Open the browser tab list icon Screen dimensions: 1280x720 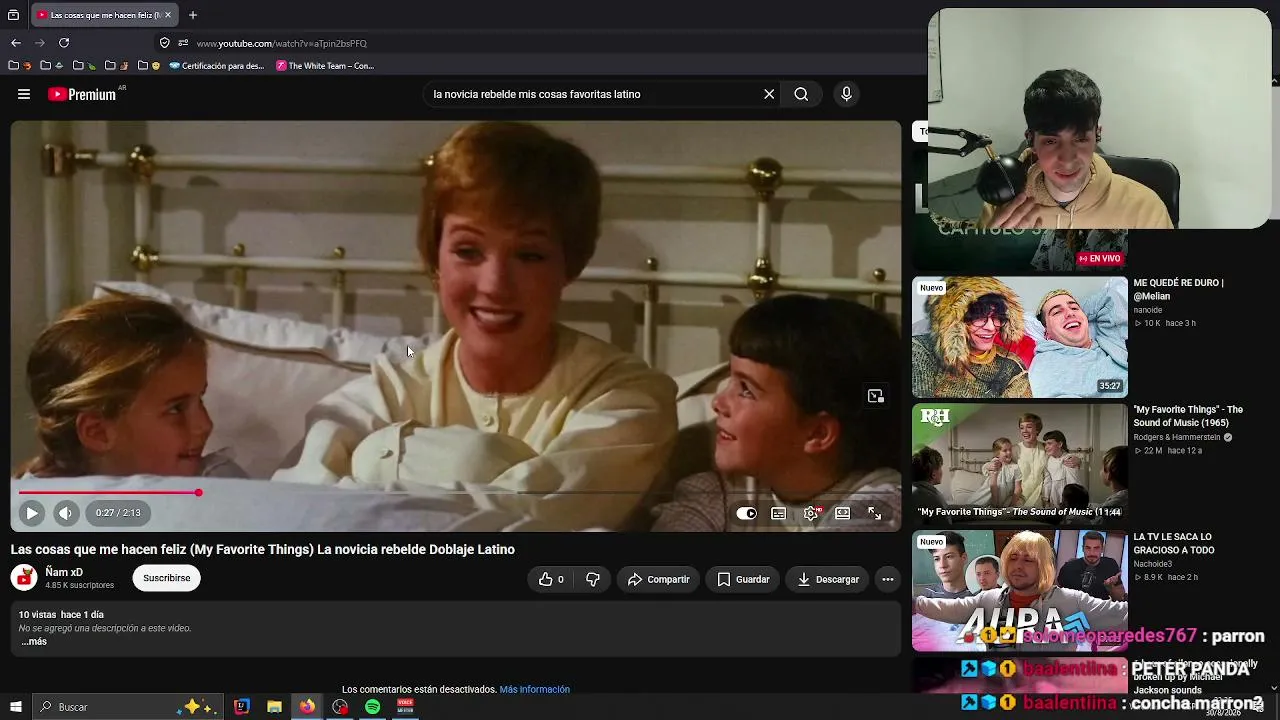click(x=13, y=15)
